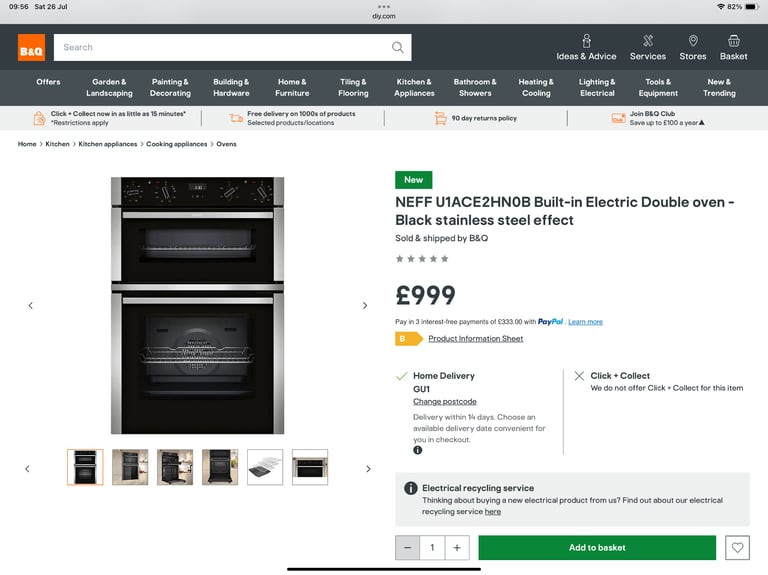Select fourth open-door oven thumbnail
Viewport: 768px width, 575px height.
coord(220,467)
